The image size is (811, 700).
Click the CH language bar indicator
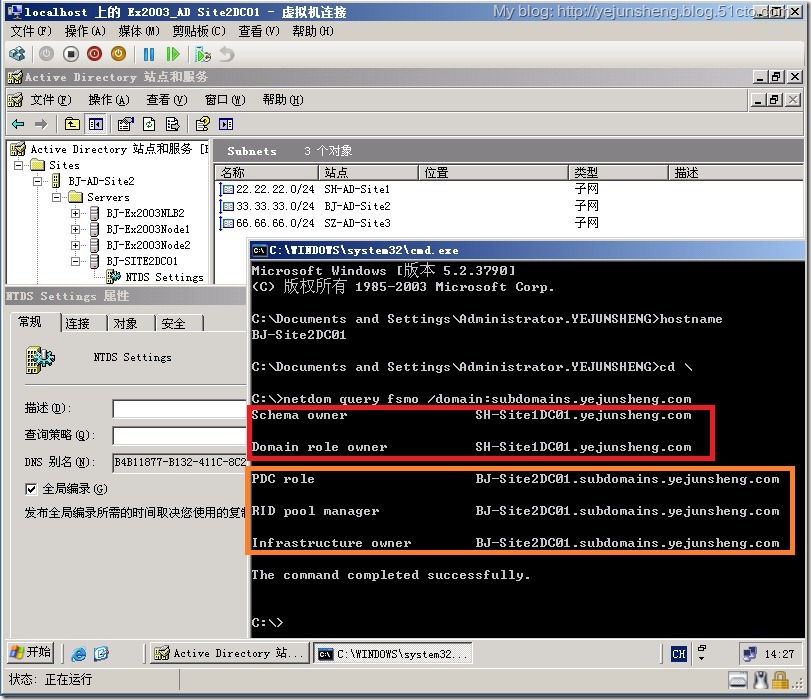(679, 654)
